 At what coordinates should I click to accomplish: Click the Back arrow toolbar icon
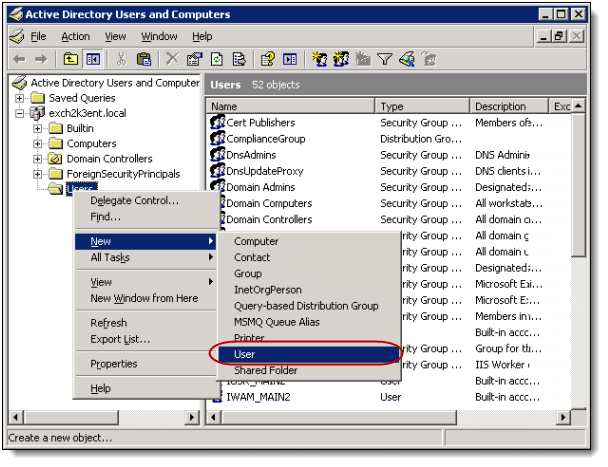point(18,59)
